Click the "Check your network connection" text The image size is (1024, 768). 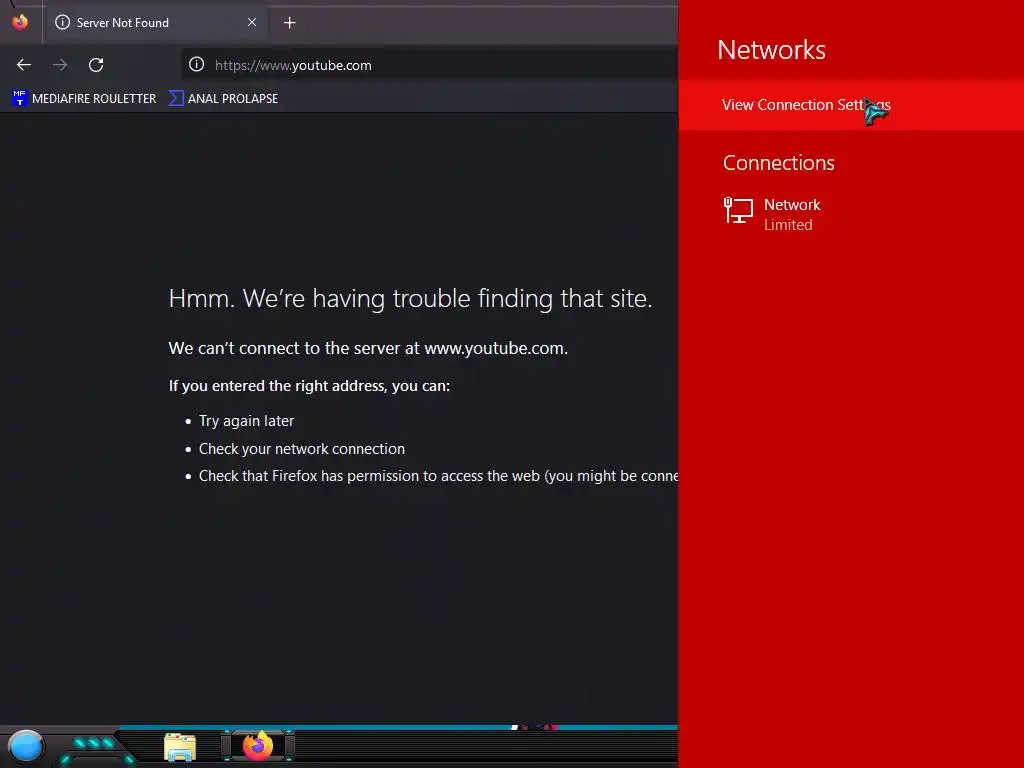tap(302, 449)
